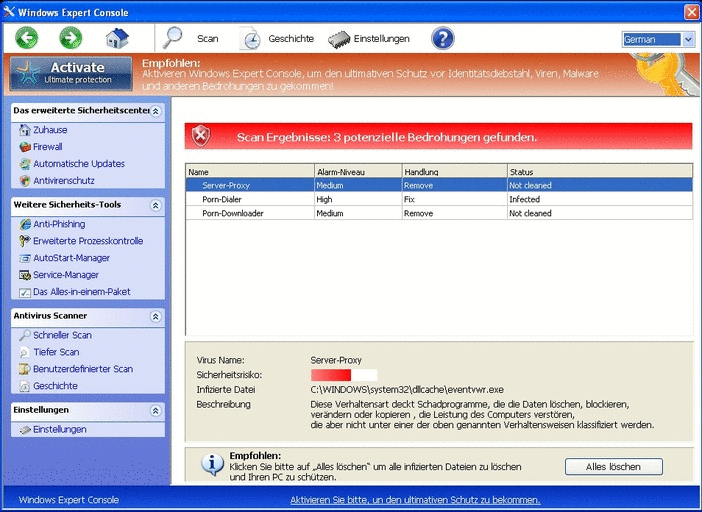Click the Das Alles-in-einem-Paket icon

25,292
